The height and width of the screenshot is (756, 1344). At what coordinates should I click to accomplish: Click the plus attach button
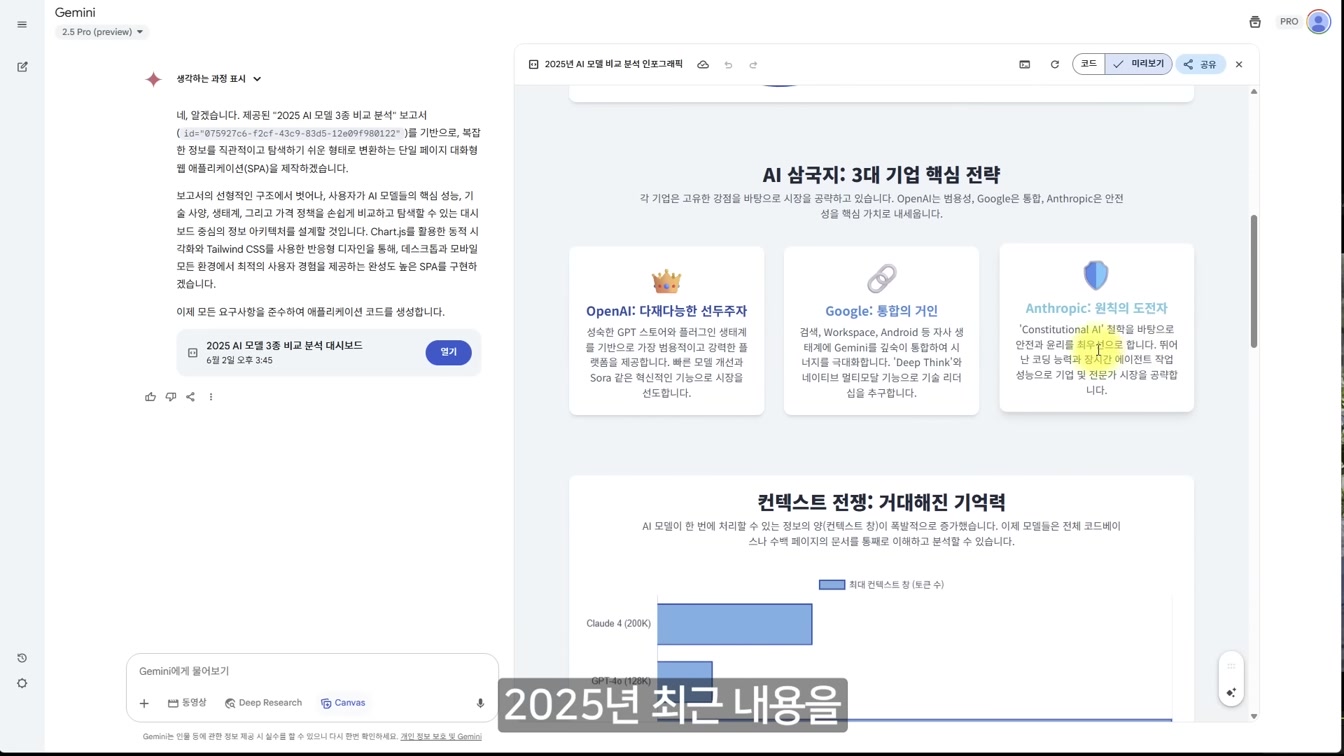pos(144,703)
